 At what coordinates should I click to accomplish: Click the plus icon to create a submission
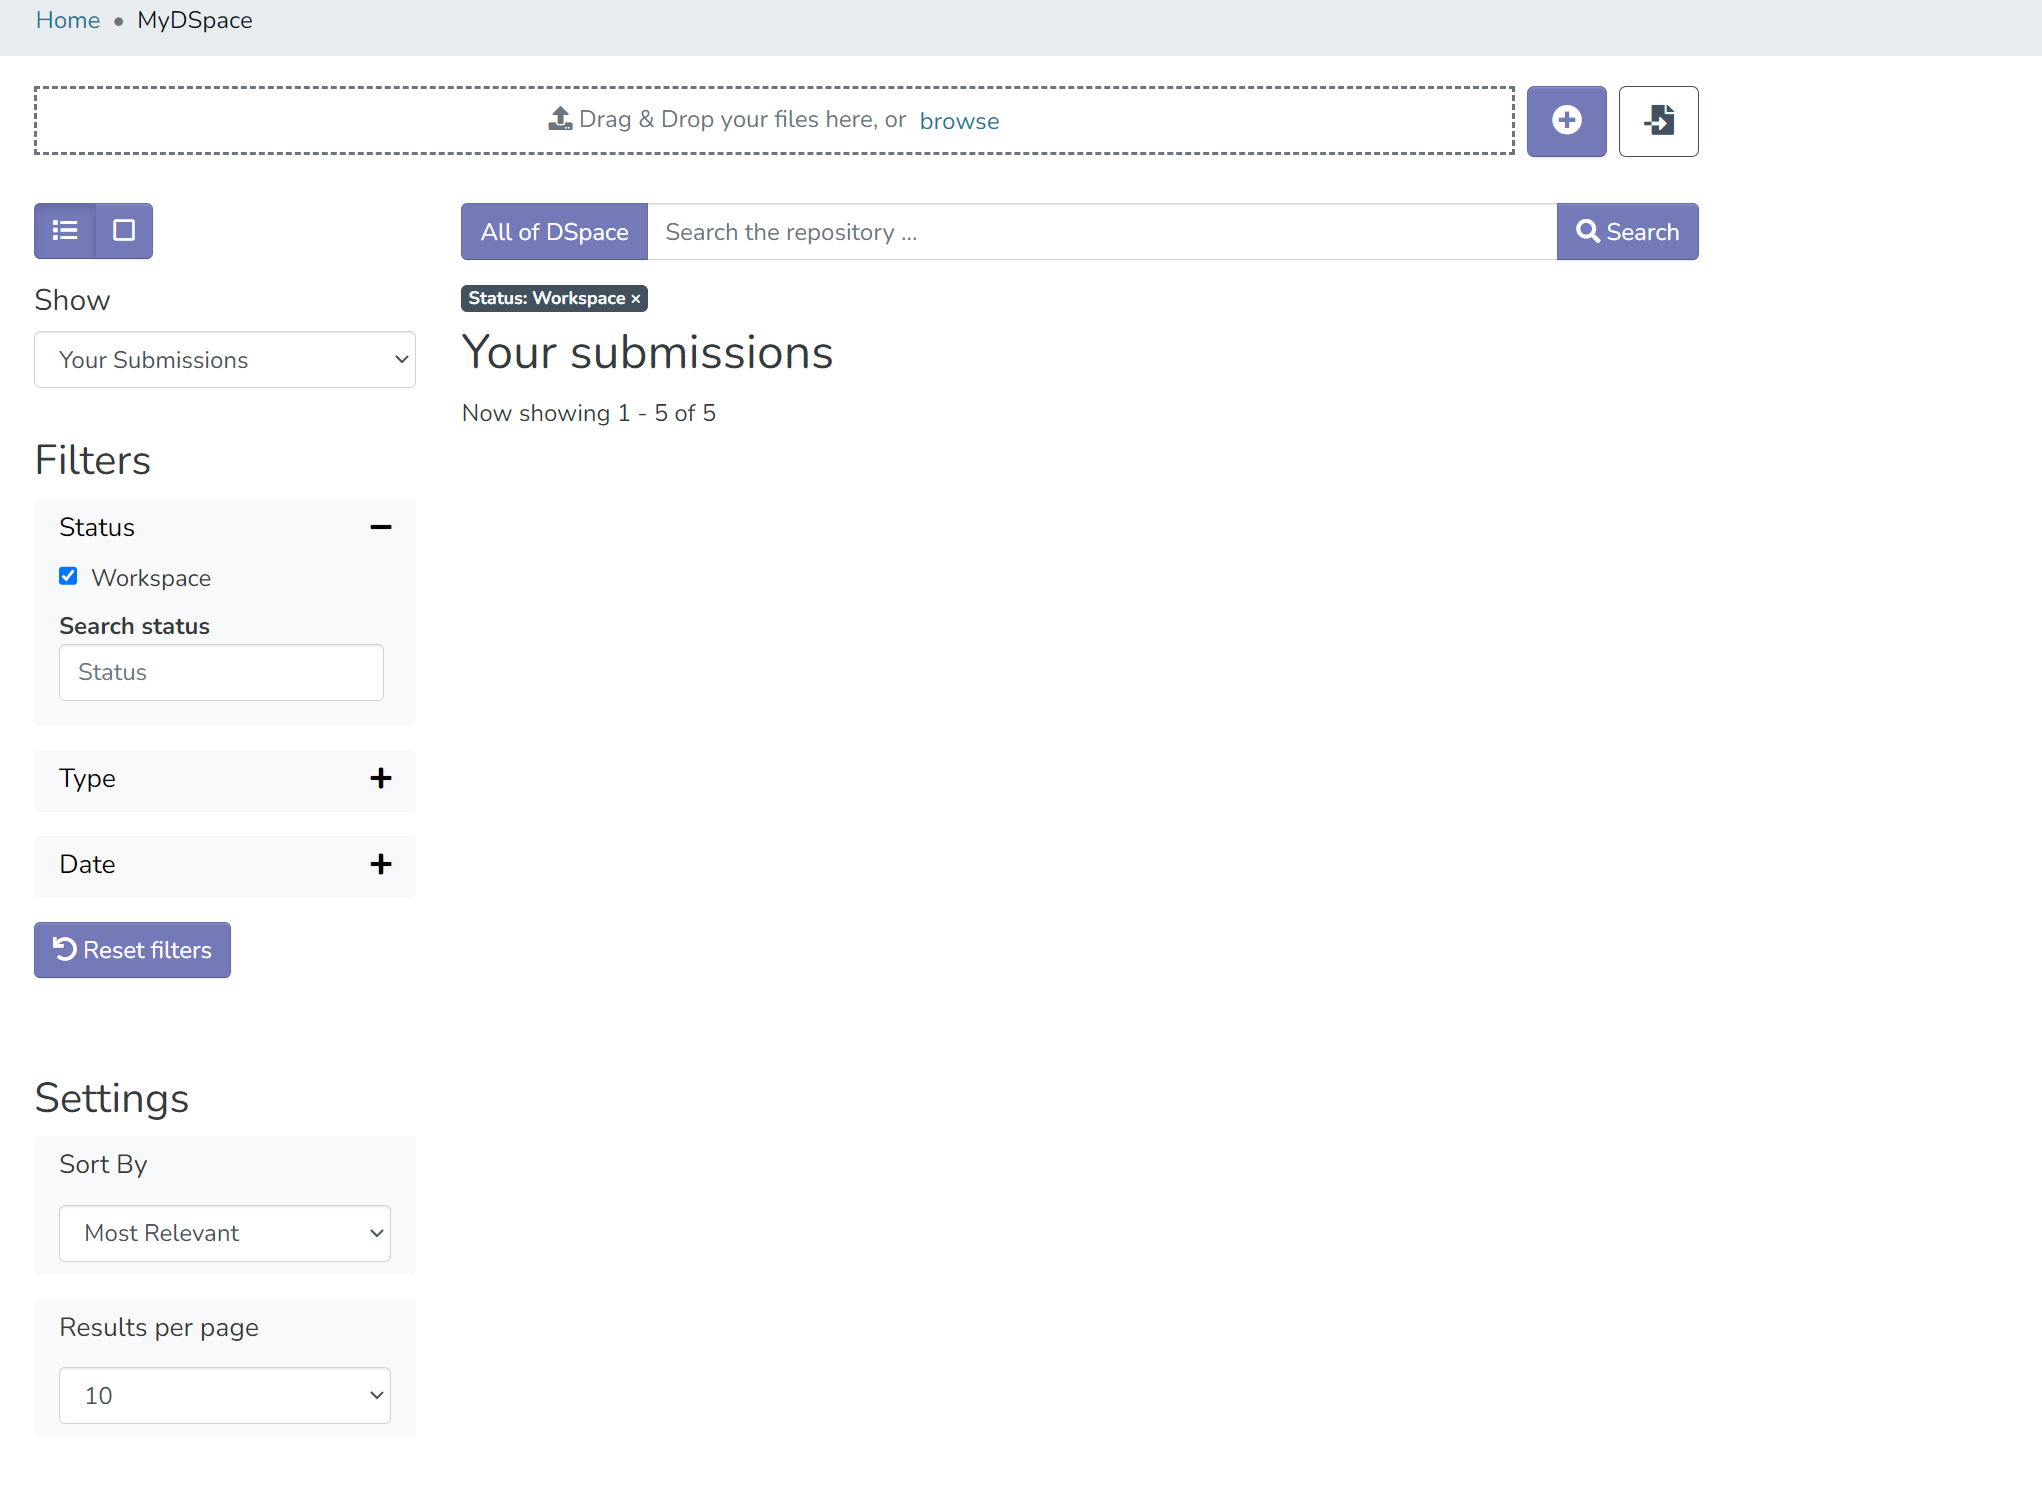1566,121
